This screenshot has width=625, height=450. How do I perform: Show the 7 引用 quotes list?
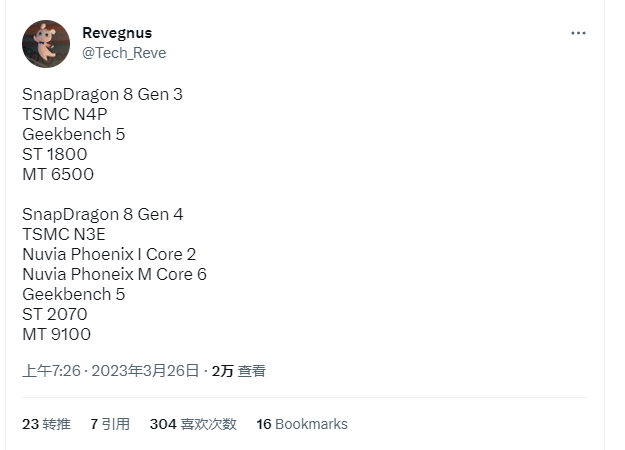click(110, 424)
